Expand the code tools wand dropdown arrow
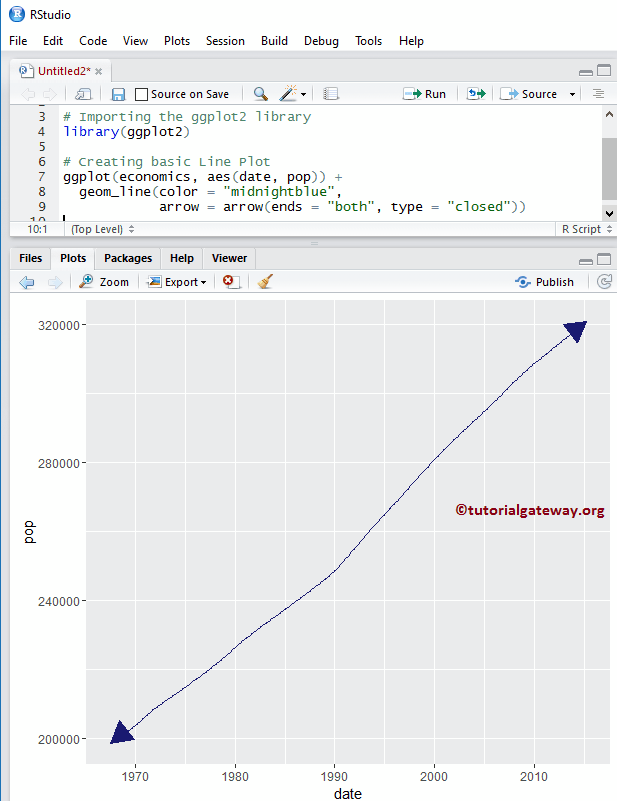This screenshot has height=801, width=617. 303,95
